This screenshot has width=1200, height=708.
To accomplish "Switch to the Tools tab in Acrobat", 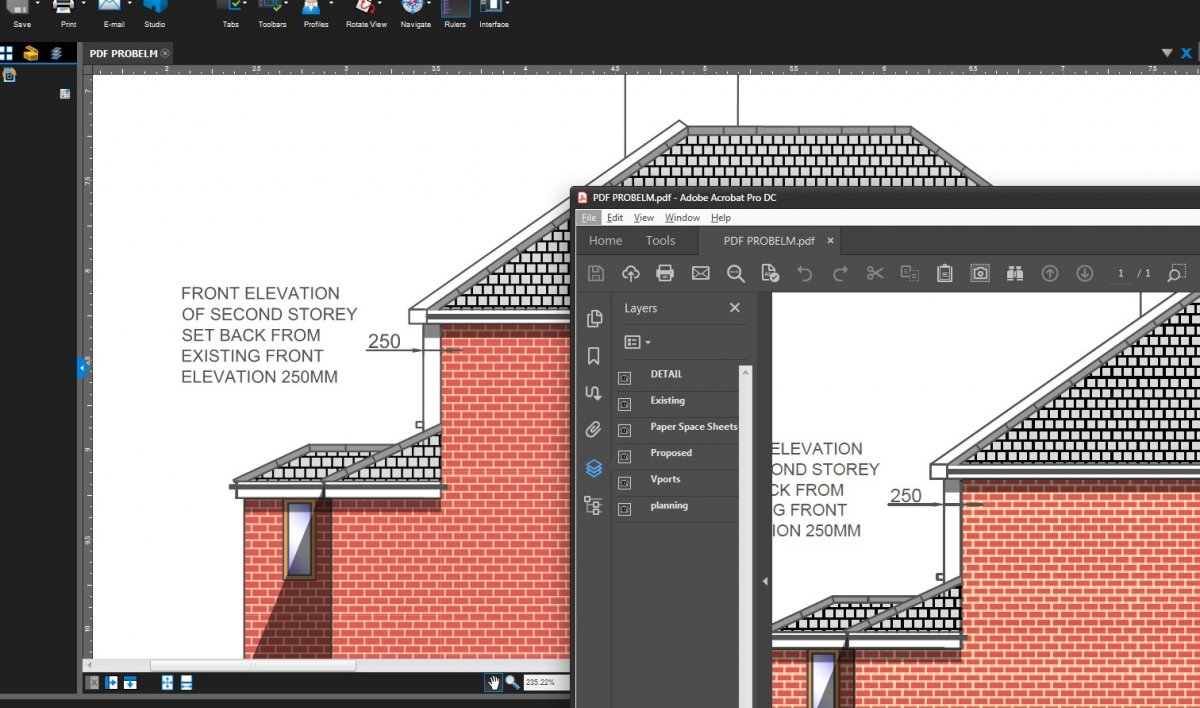I will click(660, 241).
